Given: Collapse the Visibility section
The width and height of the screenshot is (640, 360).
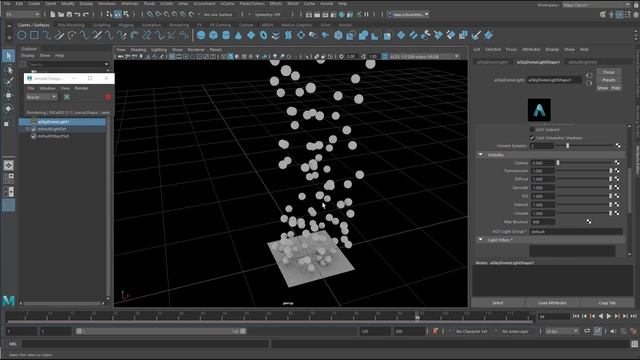Looking at the screenshot, I should coord(480,155).
